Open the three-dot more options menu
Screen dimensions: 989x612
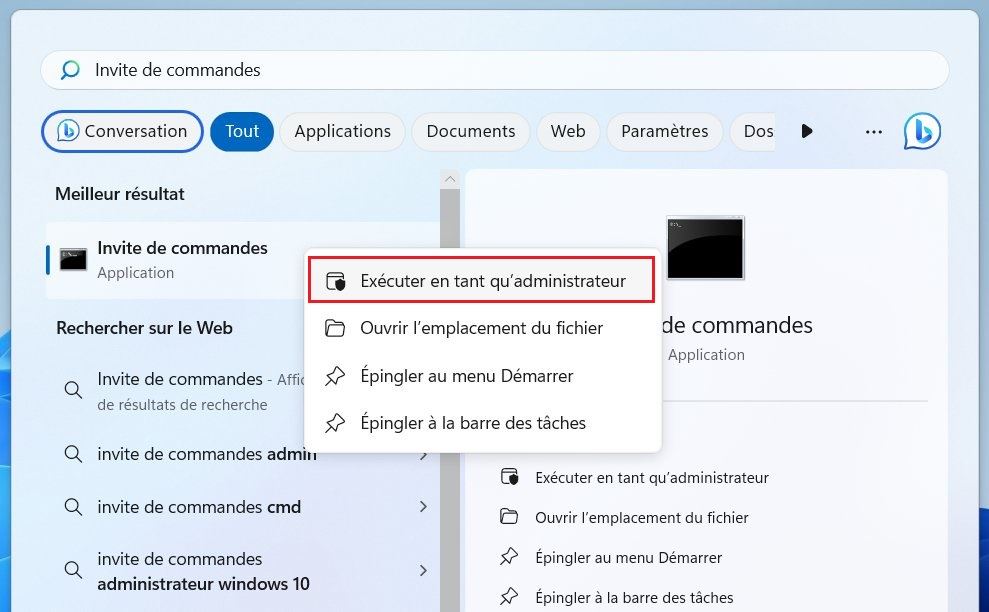tap(874, 131)
